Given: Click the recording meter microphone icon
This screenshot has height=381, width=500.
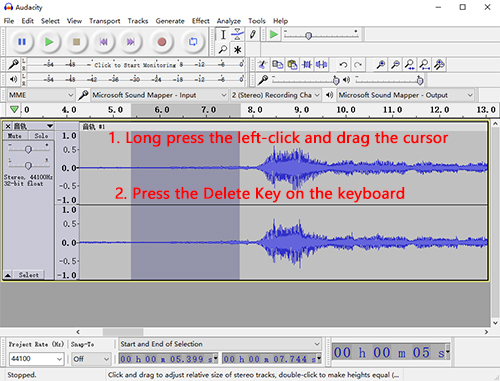Looking at the screenshot, I should pyautogui.click(x=13, y=64).
